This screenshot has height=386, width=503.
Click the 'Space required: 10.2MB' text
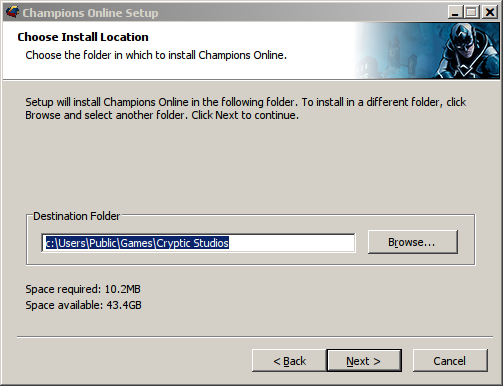point(83,289)
